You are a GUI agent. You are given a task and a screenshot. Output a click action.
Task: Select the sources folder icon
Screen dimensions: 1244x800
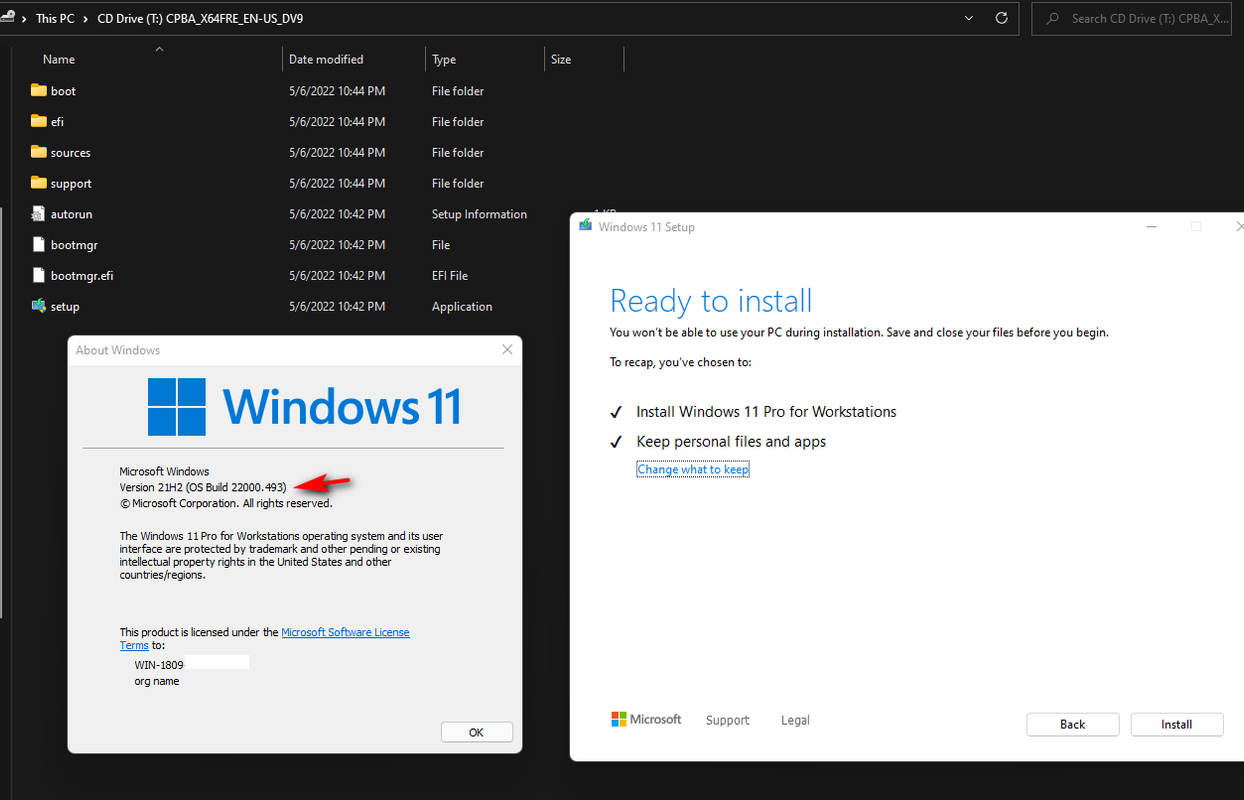click(39, 152)
